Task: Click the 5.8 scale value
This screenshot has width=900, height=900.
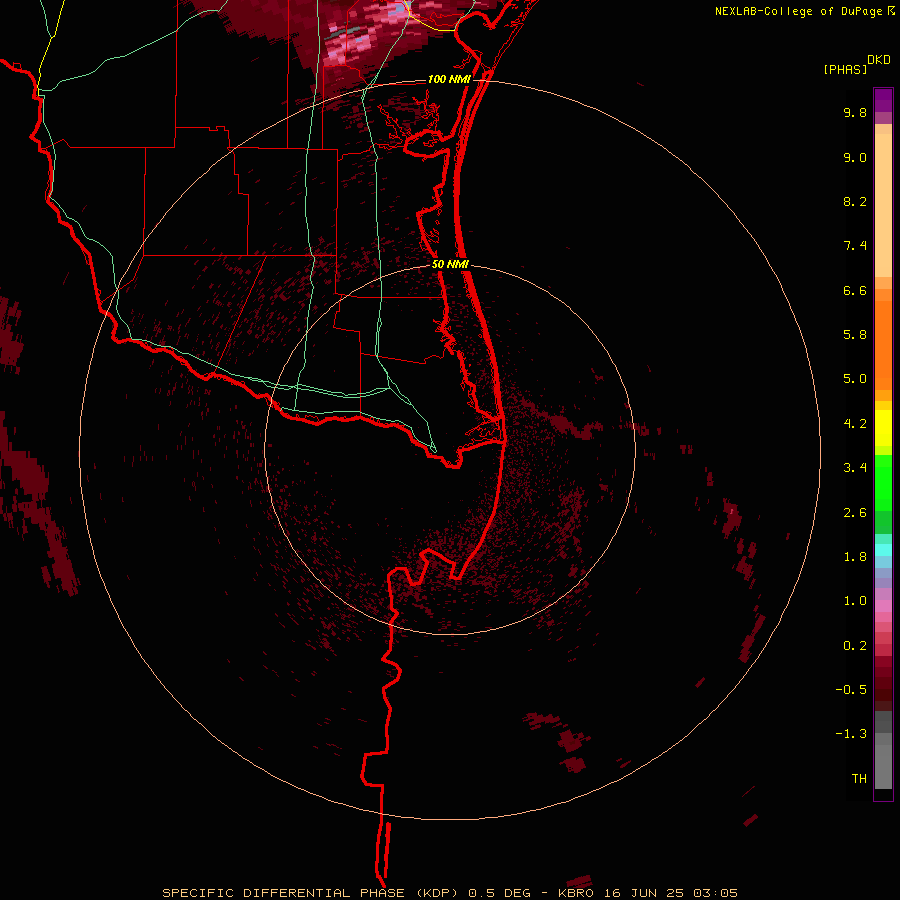Action: pos(855,335)
